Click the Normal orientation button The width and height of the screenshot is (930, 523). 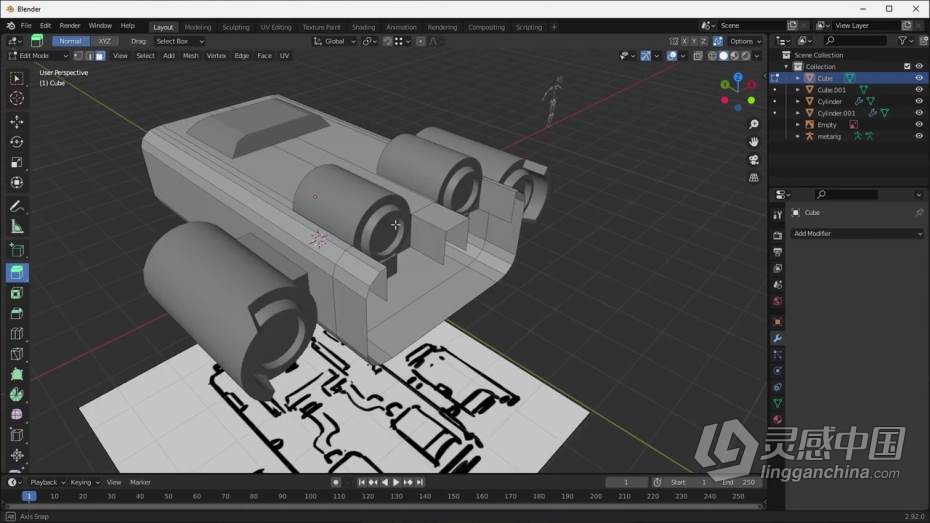pyautogui.click(x=71, y=42)
